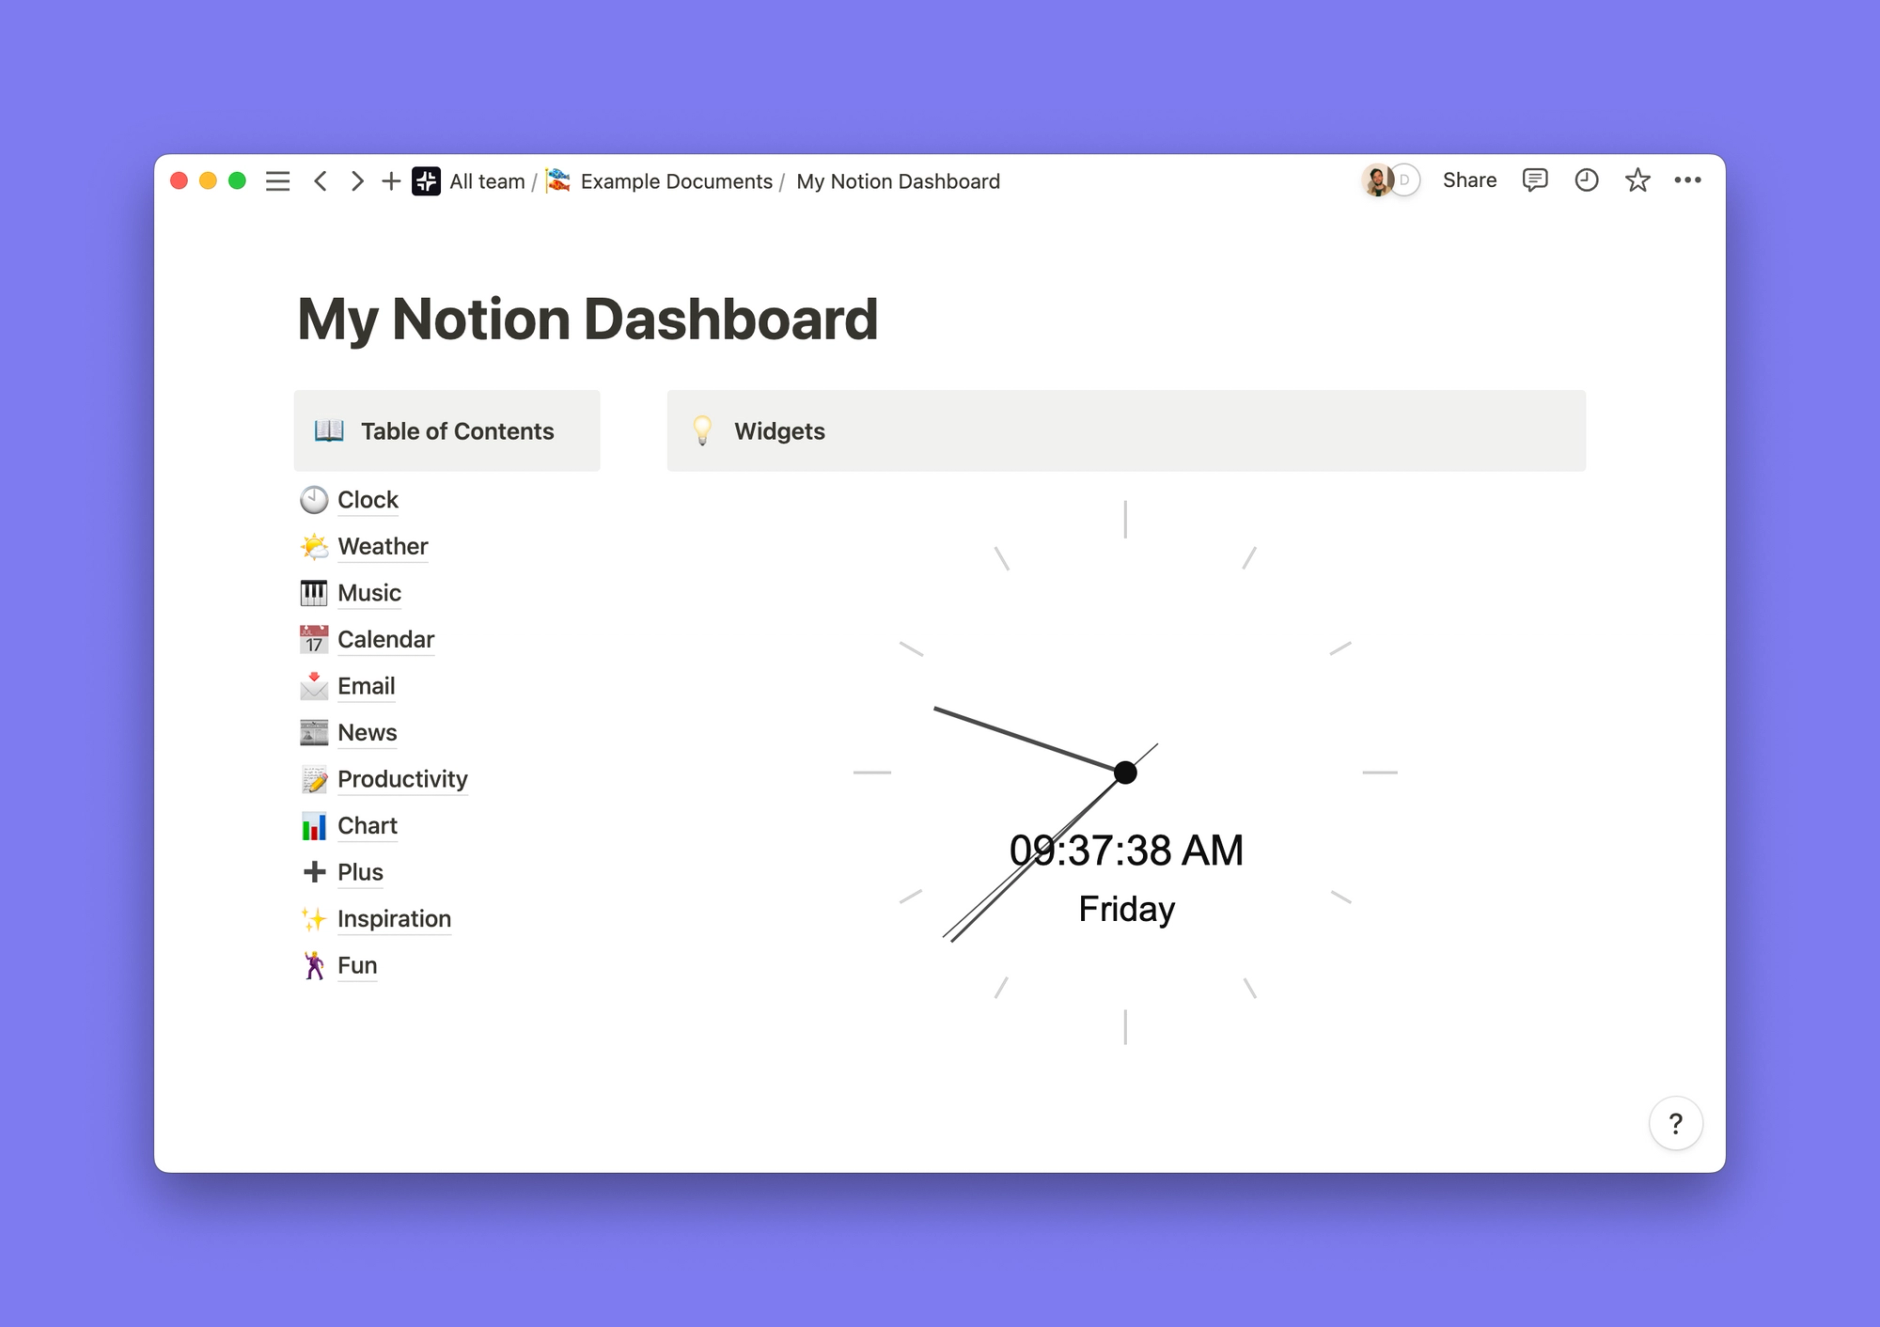Click the user avatar photo
Viewport: 1880px width, 1327px height.
pos(1377,180)
